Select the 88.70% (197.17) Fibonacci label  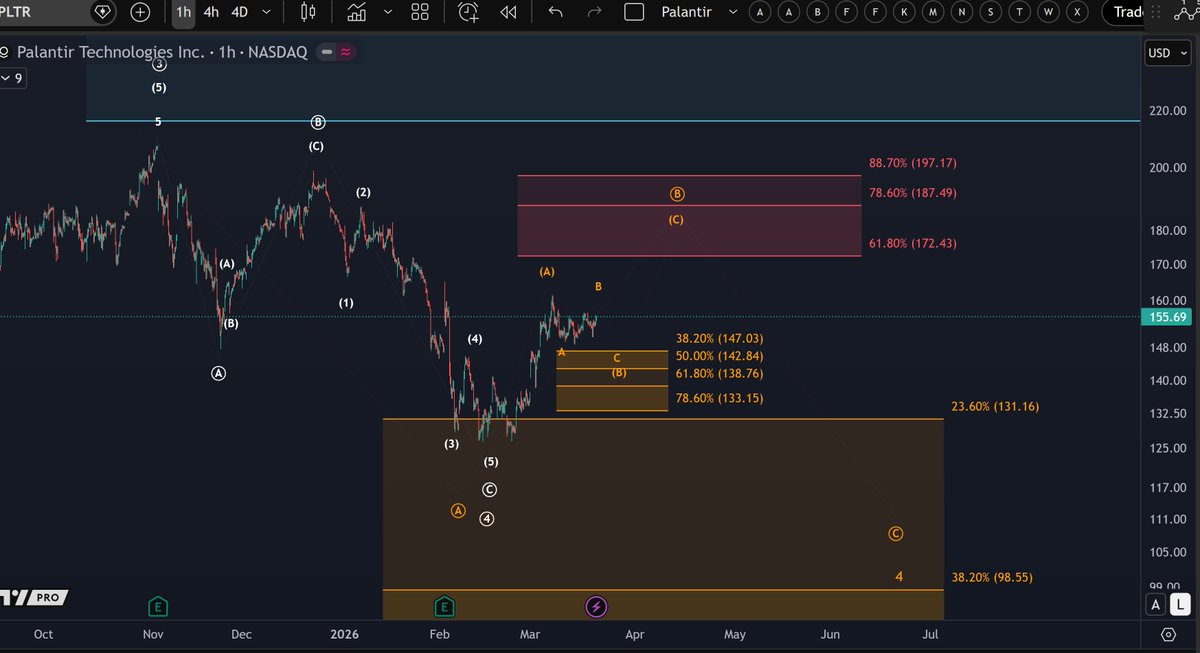[x=913, y=163]
